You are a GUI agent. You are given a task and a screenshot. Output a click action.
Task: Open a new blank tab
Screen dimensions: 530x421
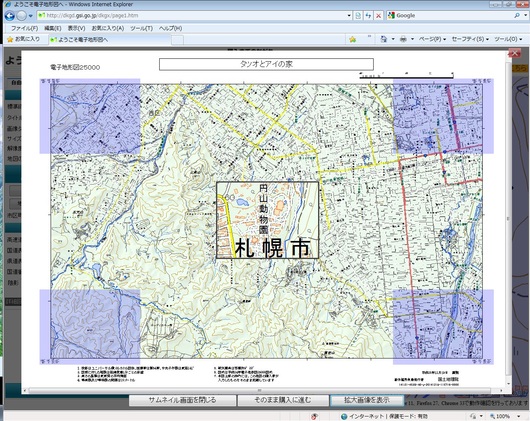[177, 40]
